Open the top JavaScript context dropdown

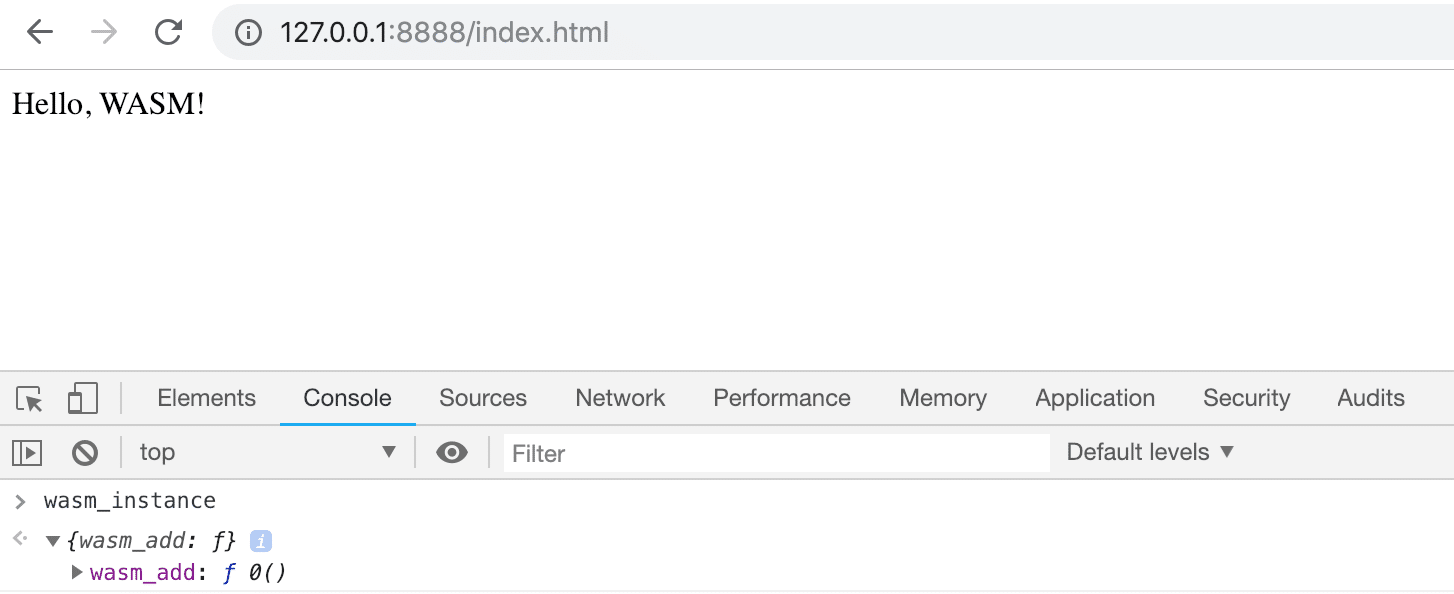(268, 452)
